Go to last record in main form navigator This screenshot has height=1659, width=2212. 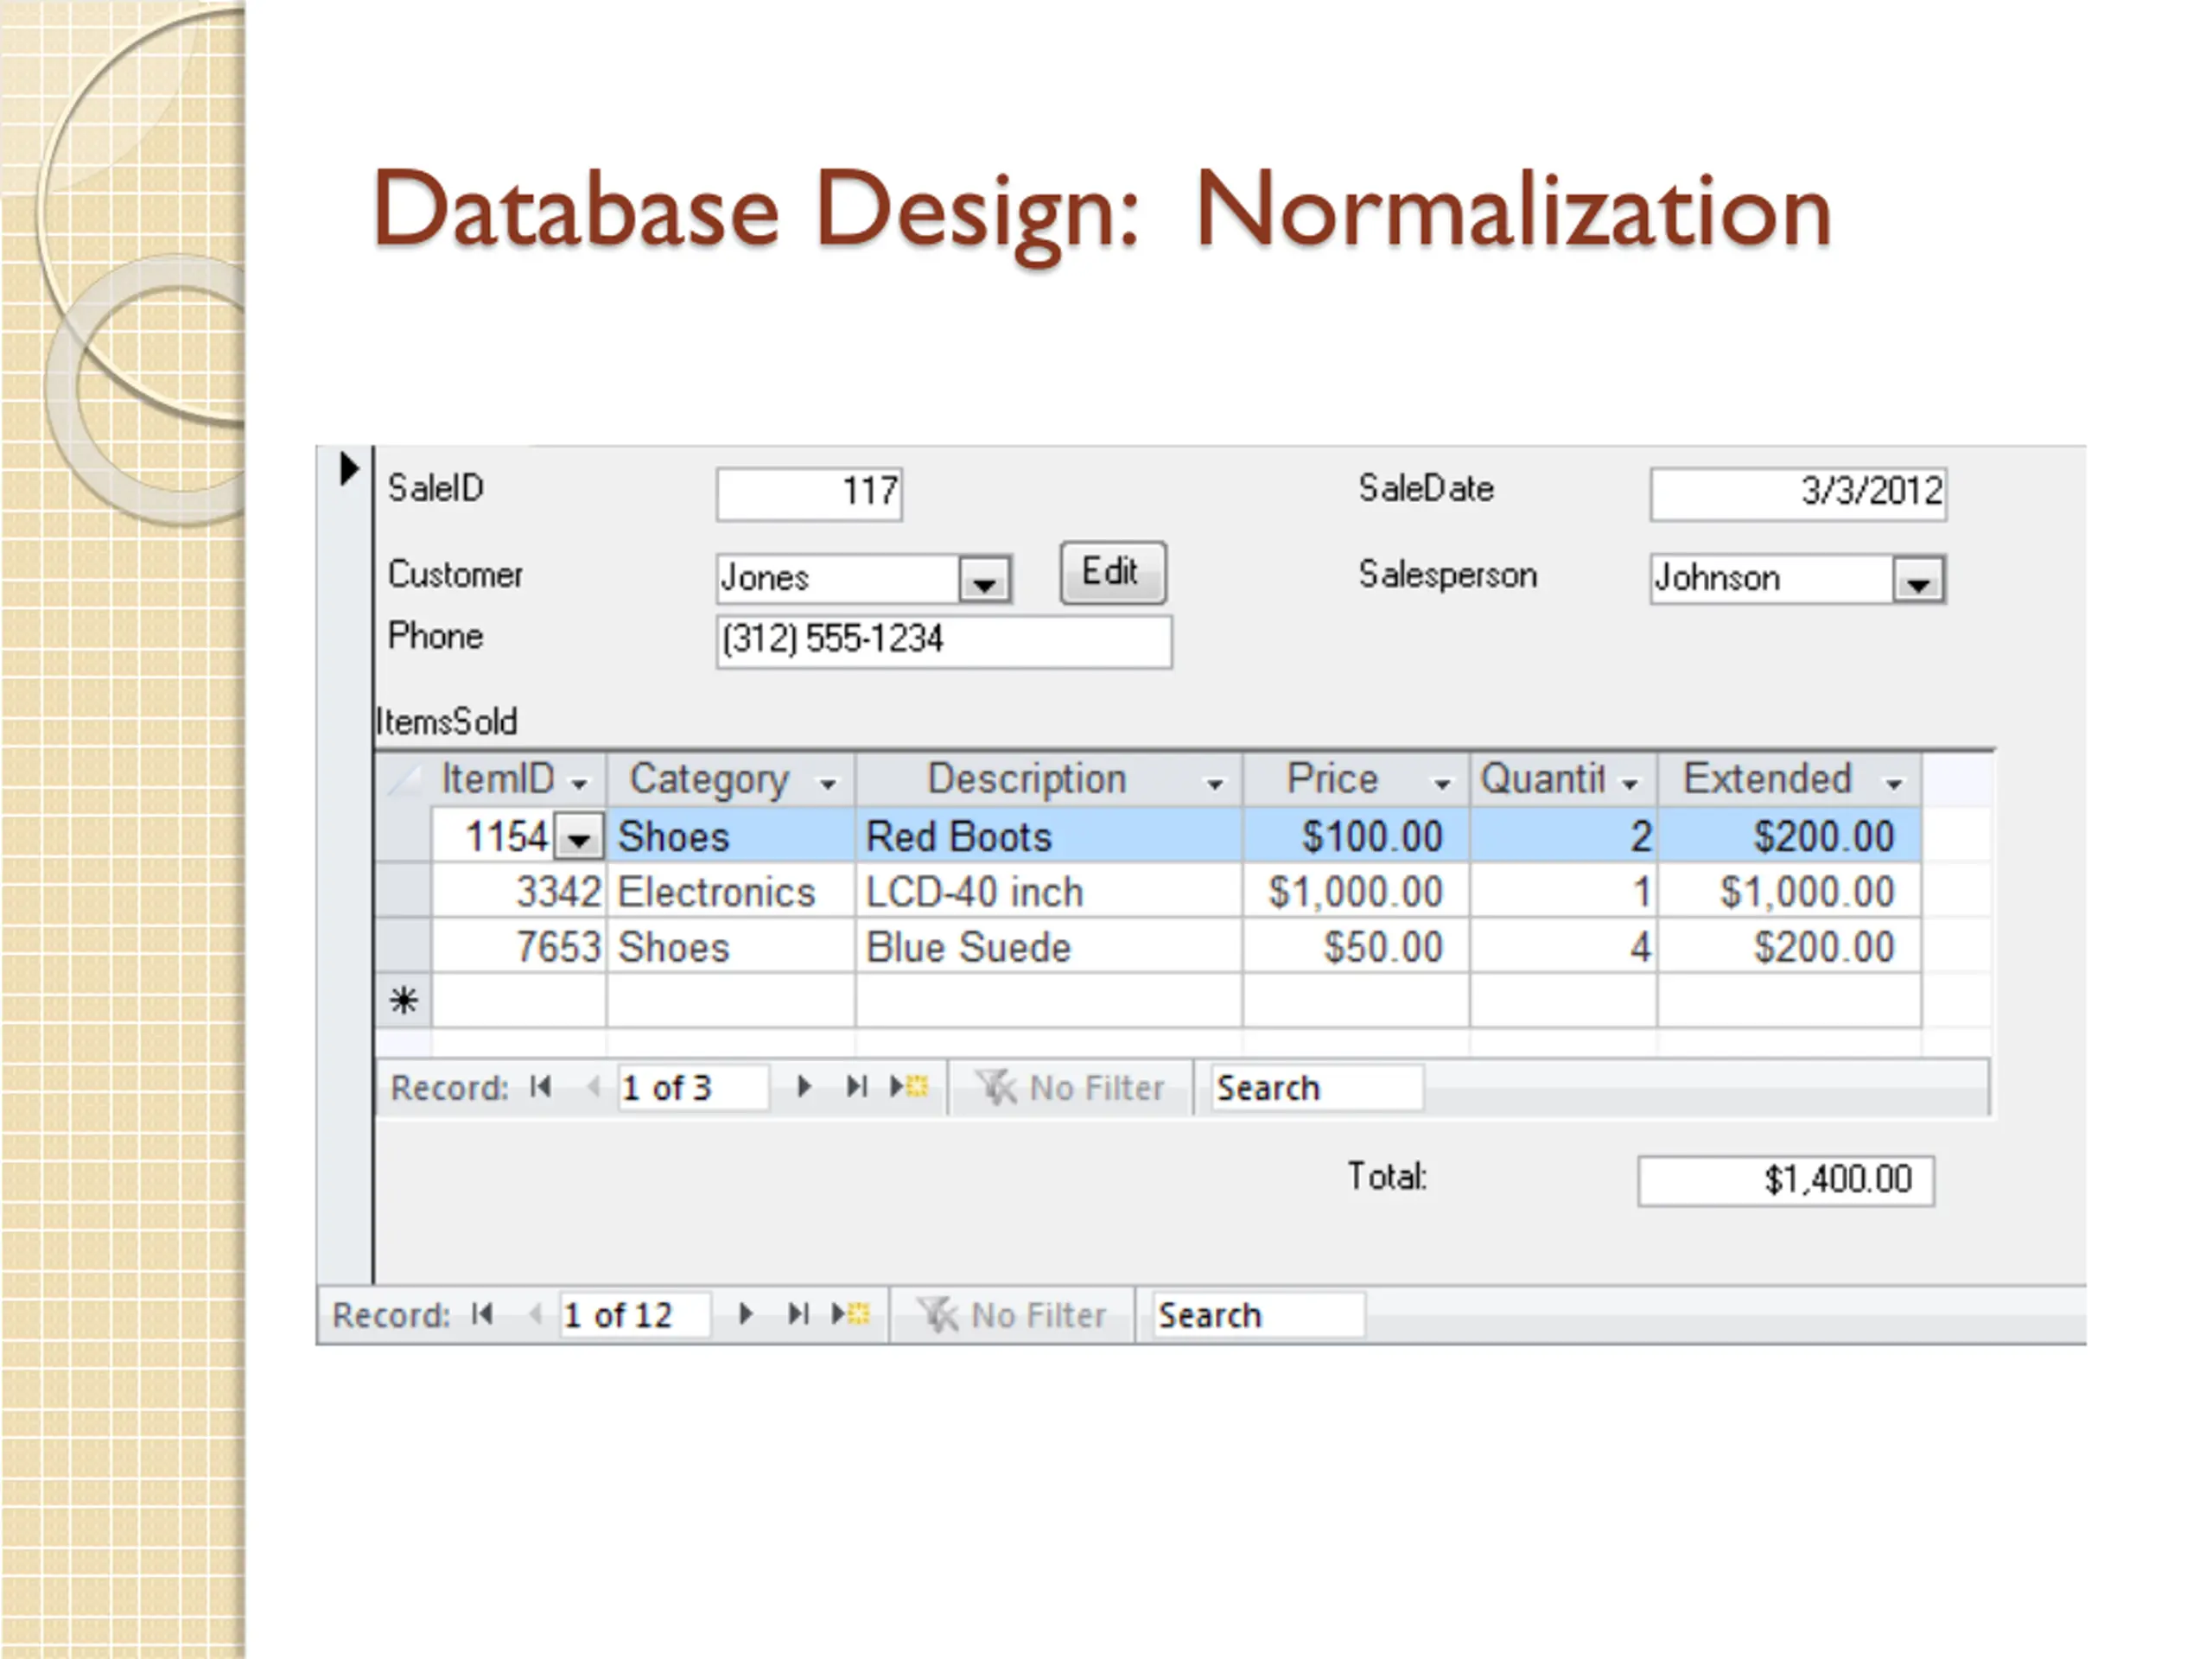pyautogui.click(x=798, y=1313)
